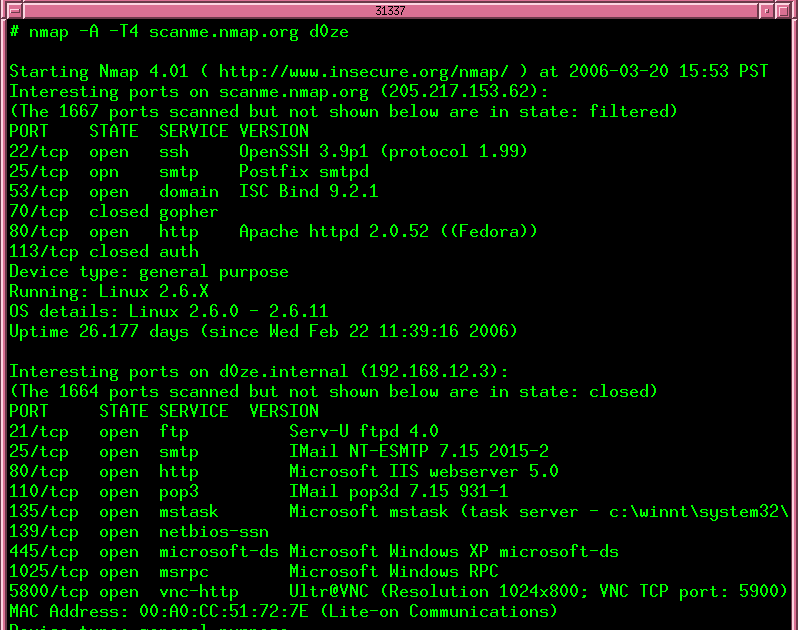Click the '5800/tcp' port entry
Viewport: 798px width, 630px height.
pyautogui.click(x=49, y=591)
